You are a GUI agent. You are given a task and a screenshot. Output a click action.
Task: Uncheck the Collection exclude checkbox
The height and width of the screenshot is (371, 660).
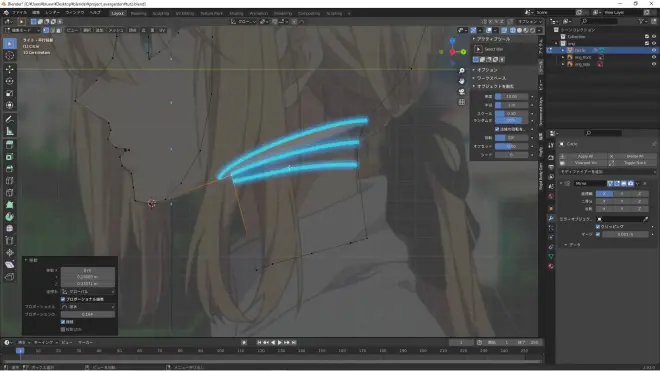click(x=647, y=37)
